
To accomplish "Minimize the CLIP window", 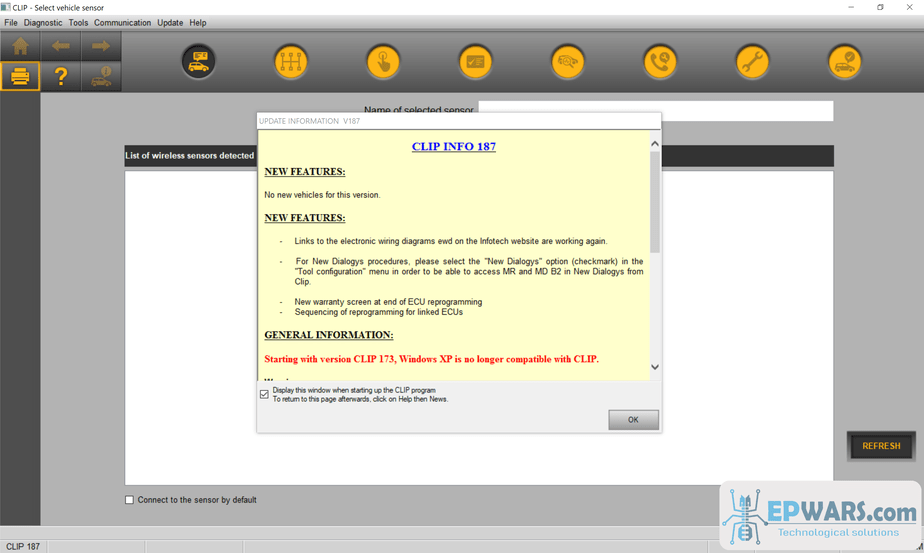I will click(x=851, y=7).
